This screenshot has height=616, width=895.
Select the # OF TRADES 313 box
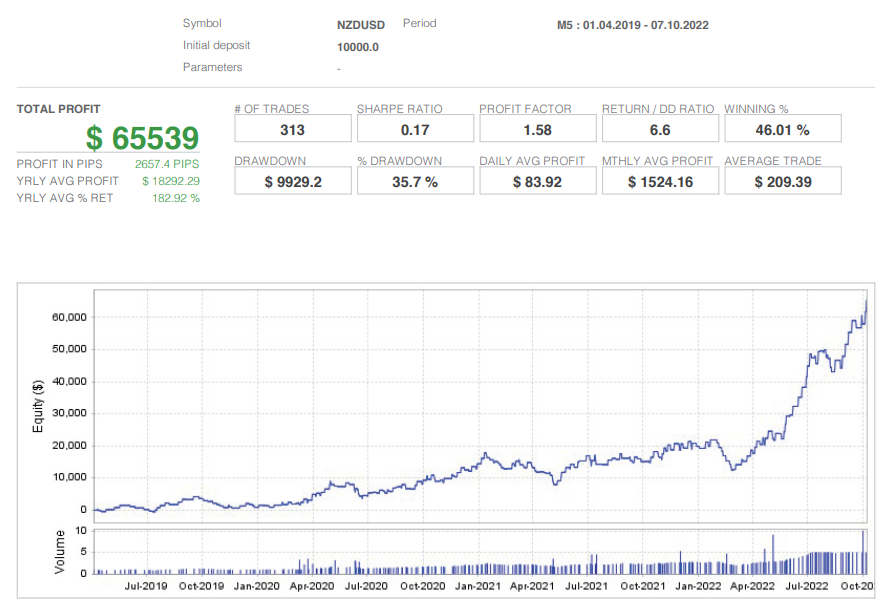pos(292,128)
